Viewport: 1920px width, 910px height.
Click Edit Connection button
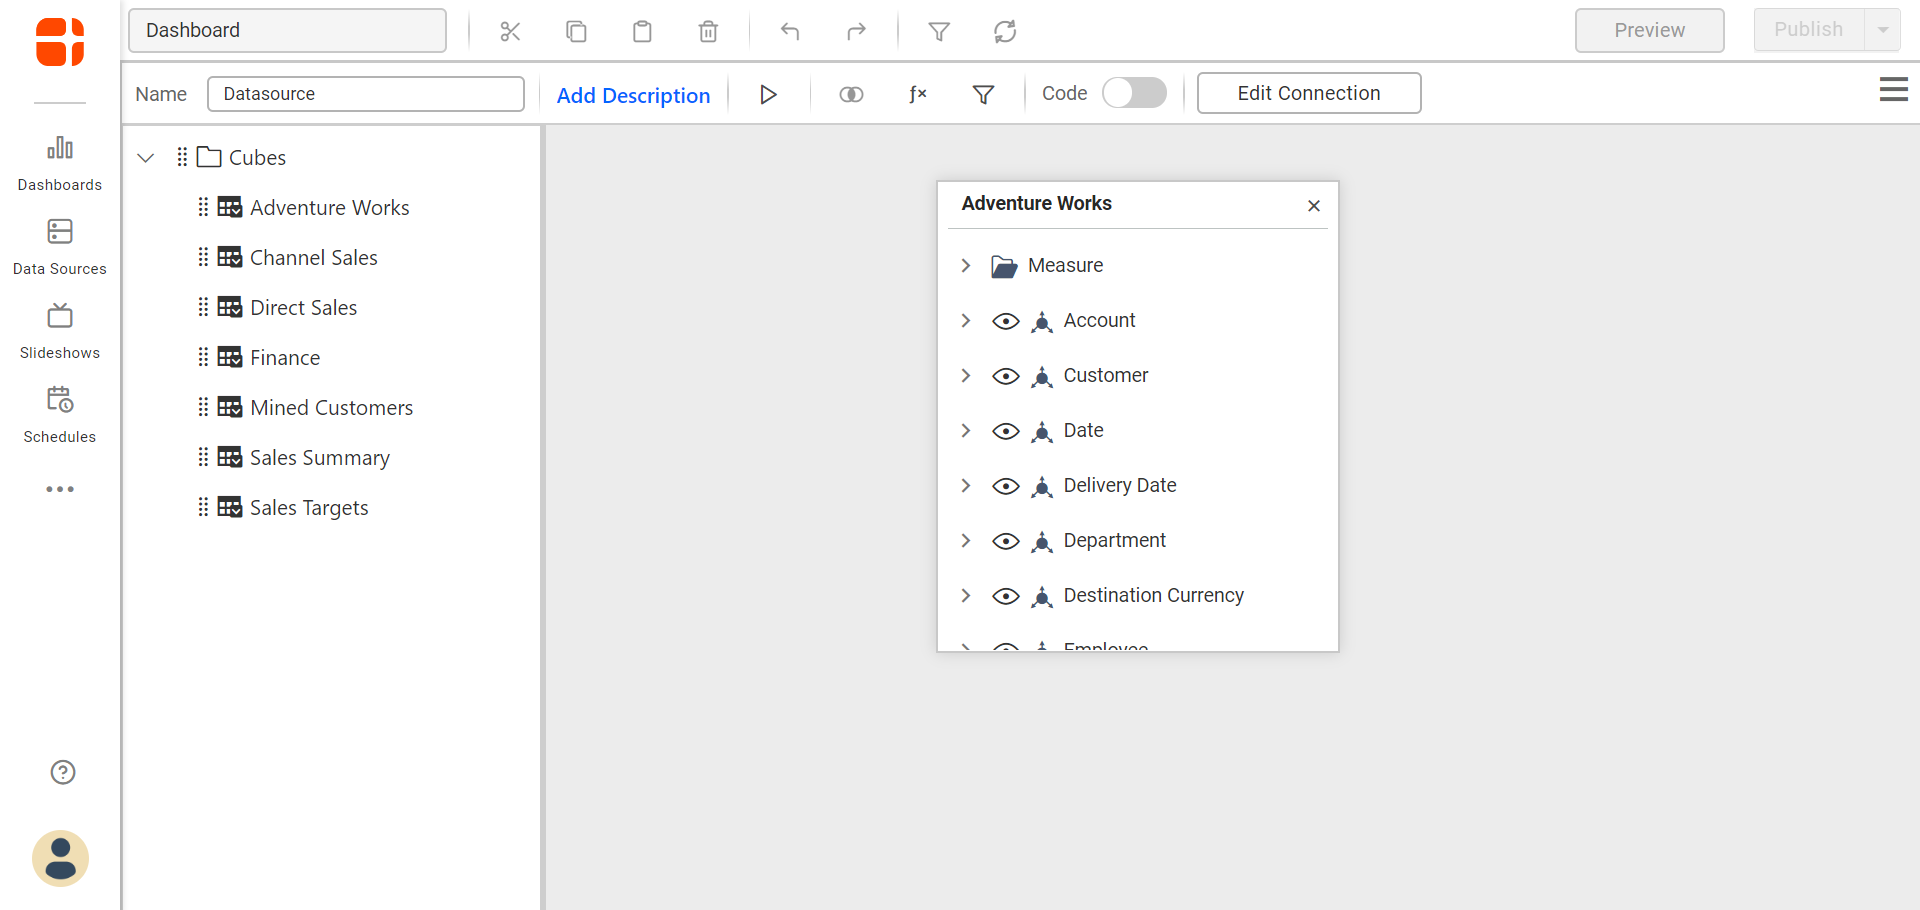coord(1308,93)
